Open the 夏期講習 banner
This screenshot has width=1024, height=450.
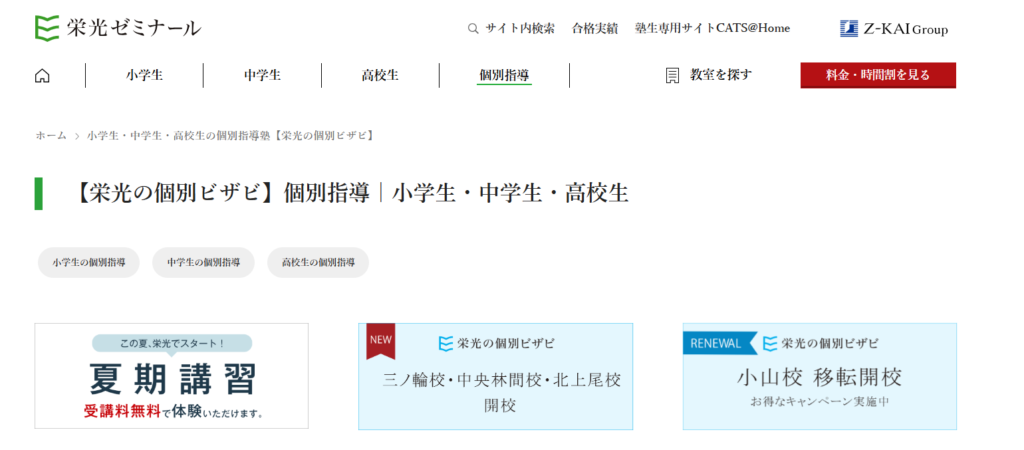(172, 376)
